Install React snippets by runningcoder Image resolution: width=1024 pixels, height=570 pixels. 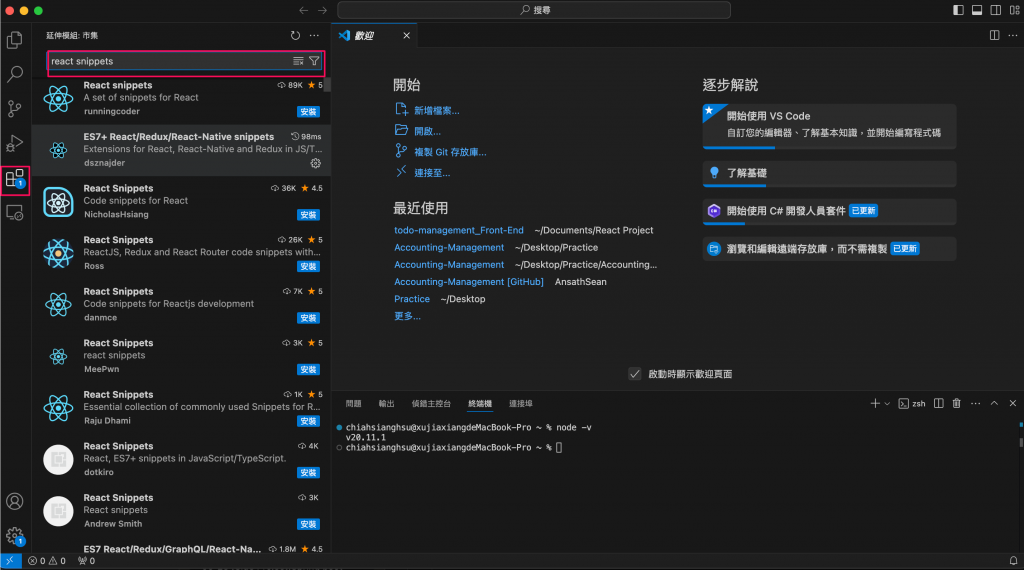[x=308, y=112]
